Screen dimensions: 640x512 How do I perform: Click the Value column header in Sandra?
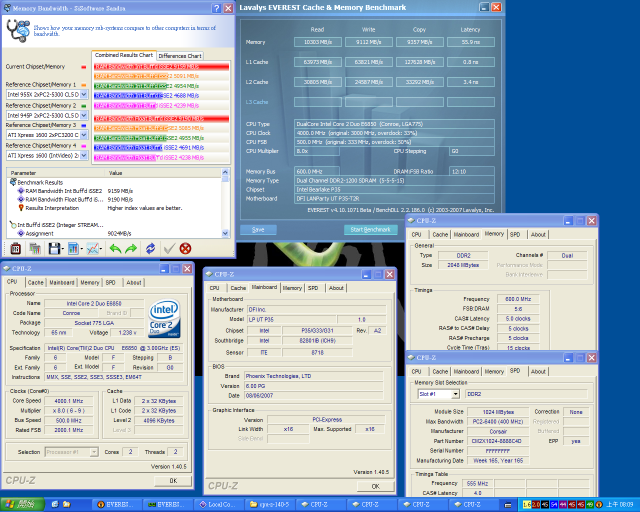[163, 173]
